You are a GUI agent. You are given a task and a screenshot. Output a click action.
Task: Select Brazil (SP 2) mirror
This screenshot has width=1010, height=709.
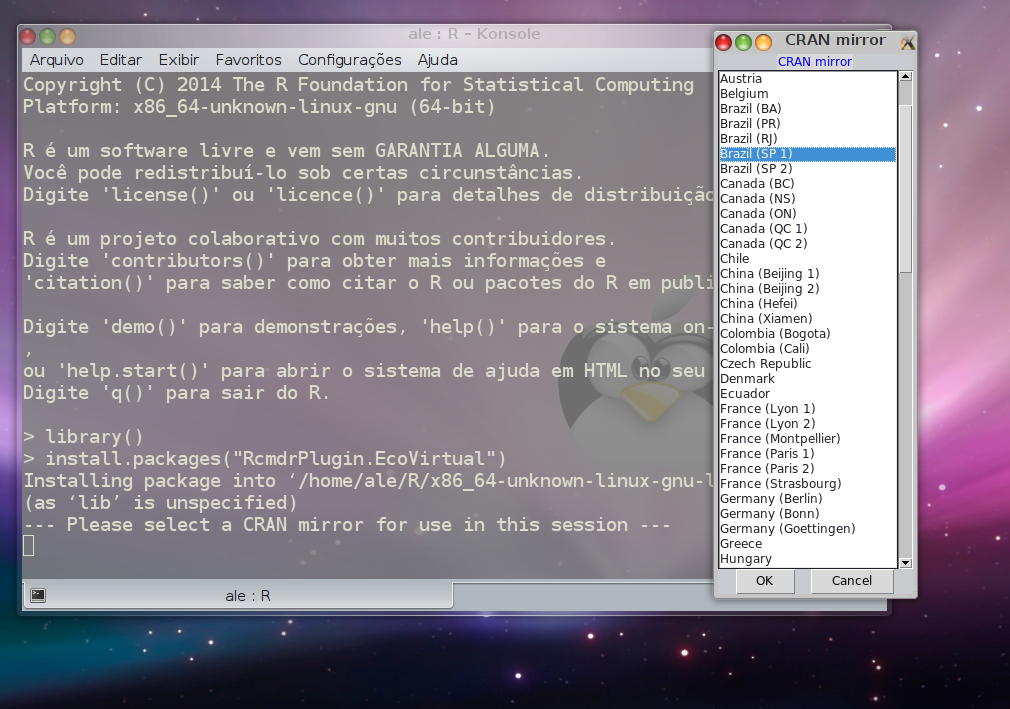[x=756, y=169]
